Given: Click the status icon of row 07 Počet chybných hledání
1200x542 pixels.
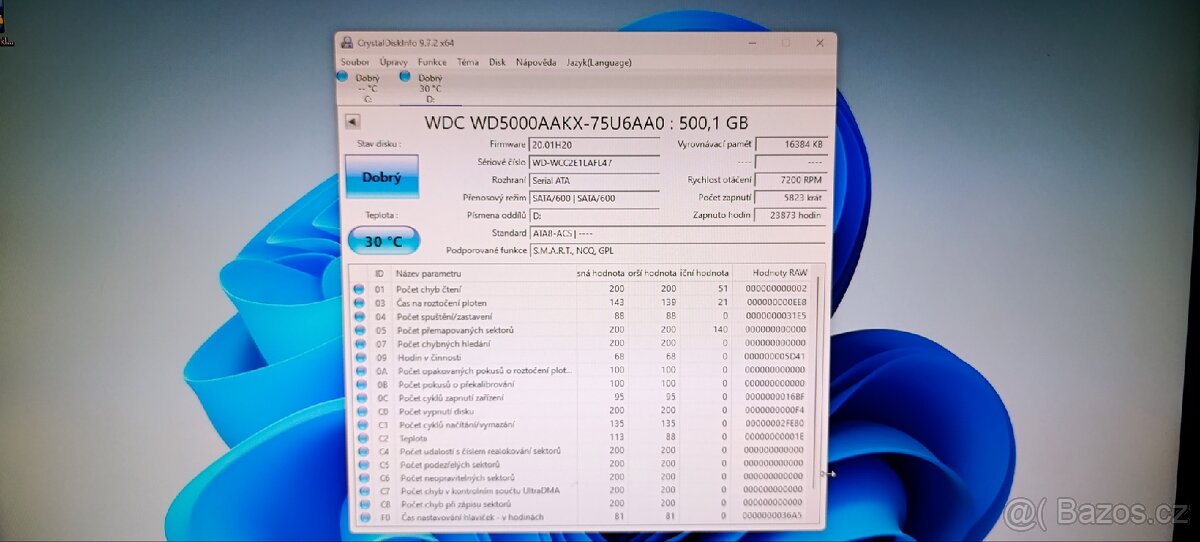Looking at the screenshot, I should pos(359,343).
